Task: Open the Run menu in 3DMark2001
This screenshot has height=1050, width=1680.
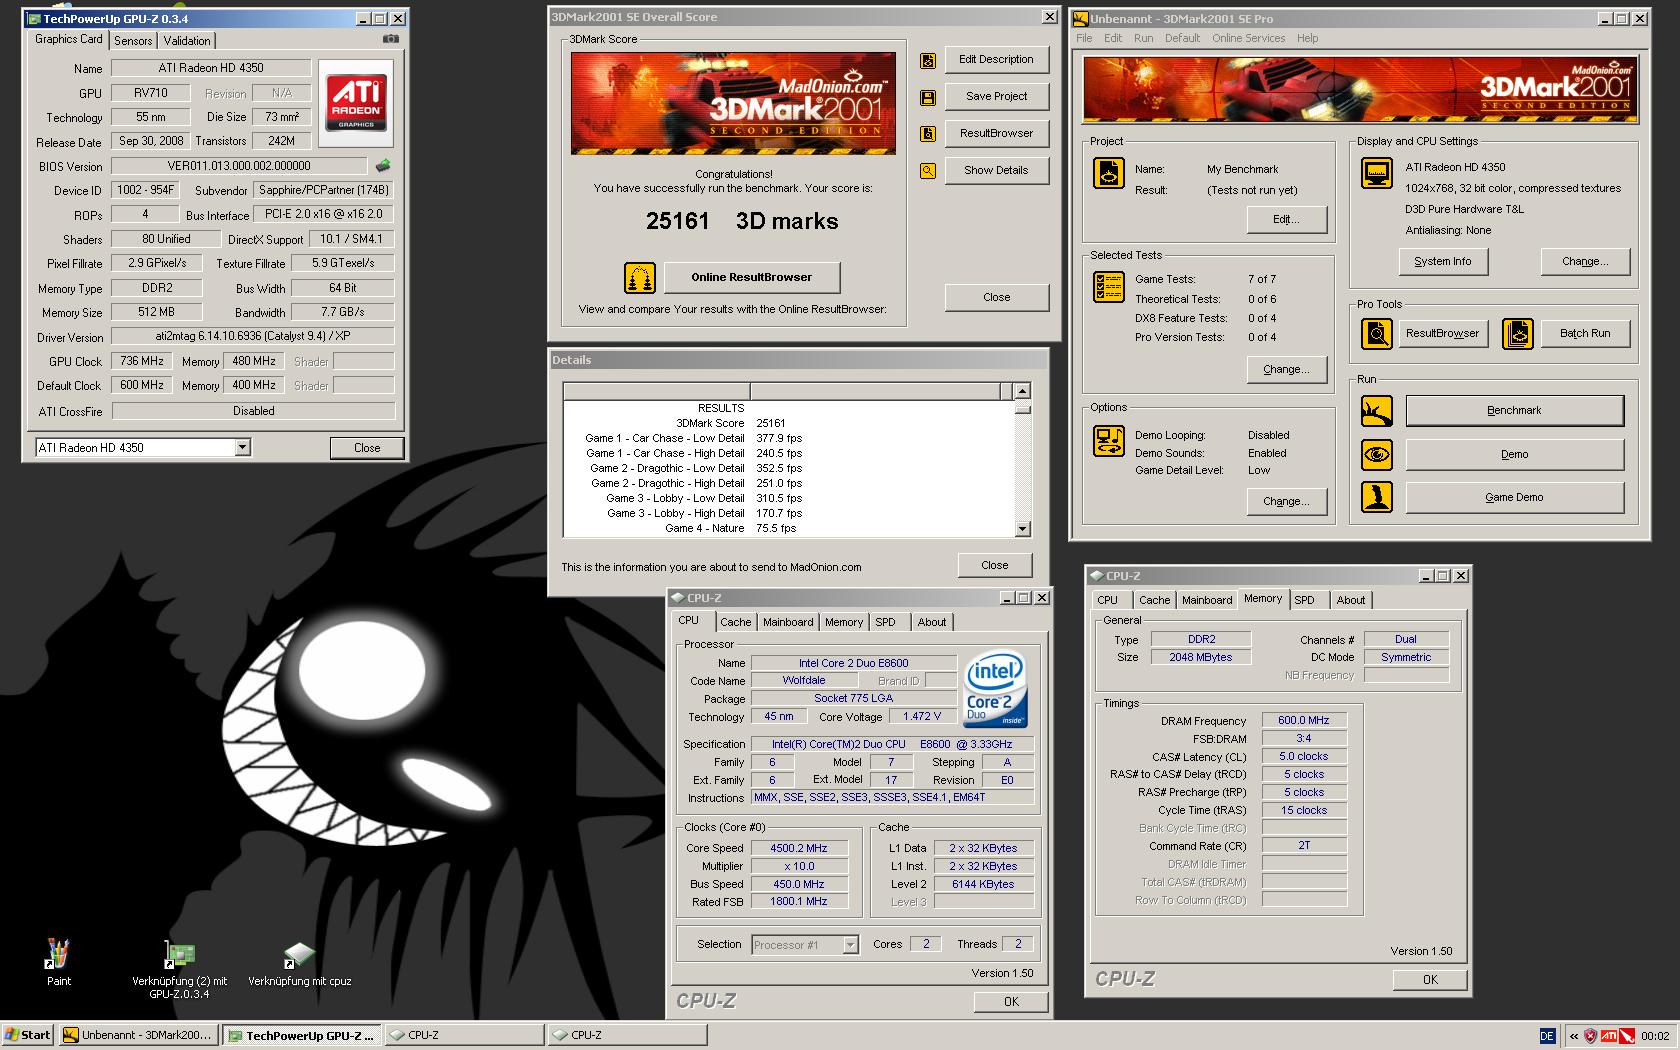Action: [x=1143, y=38]
